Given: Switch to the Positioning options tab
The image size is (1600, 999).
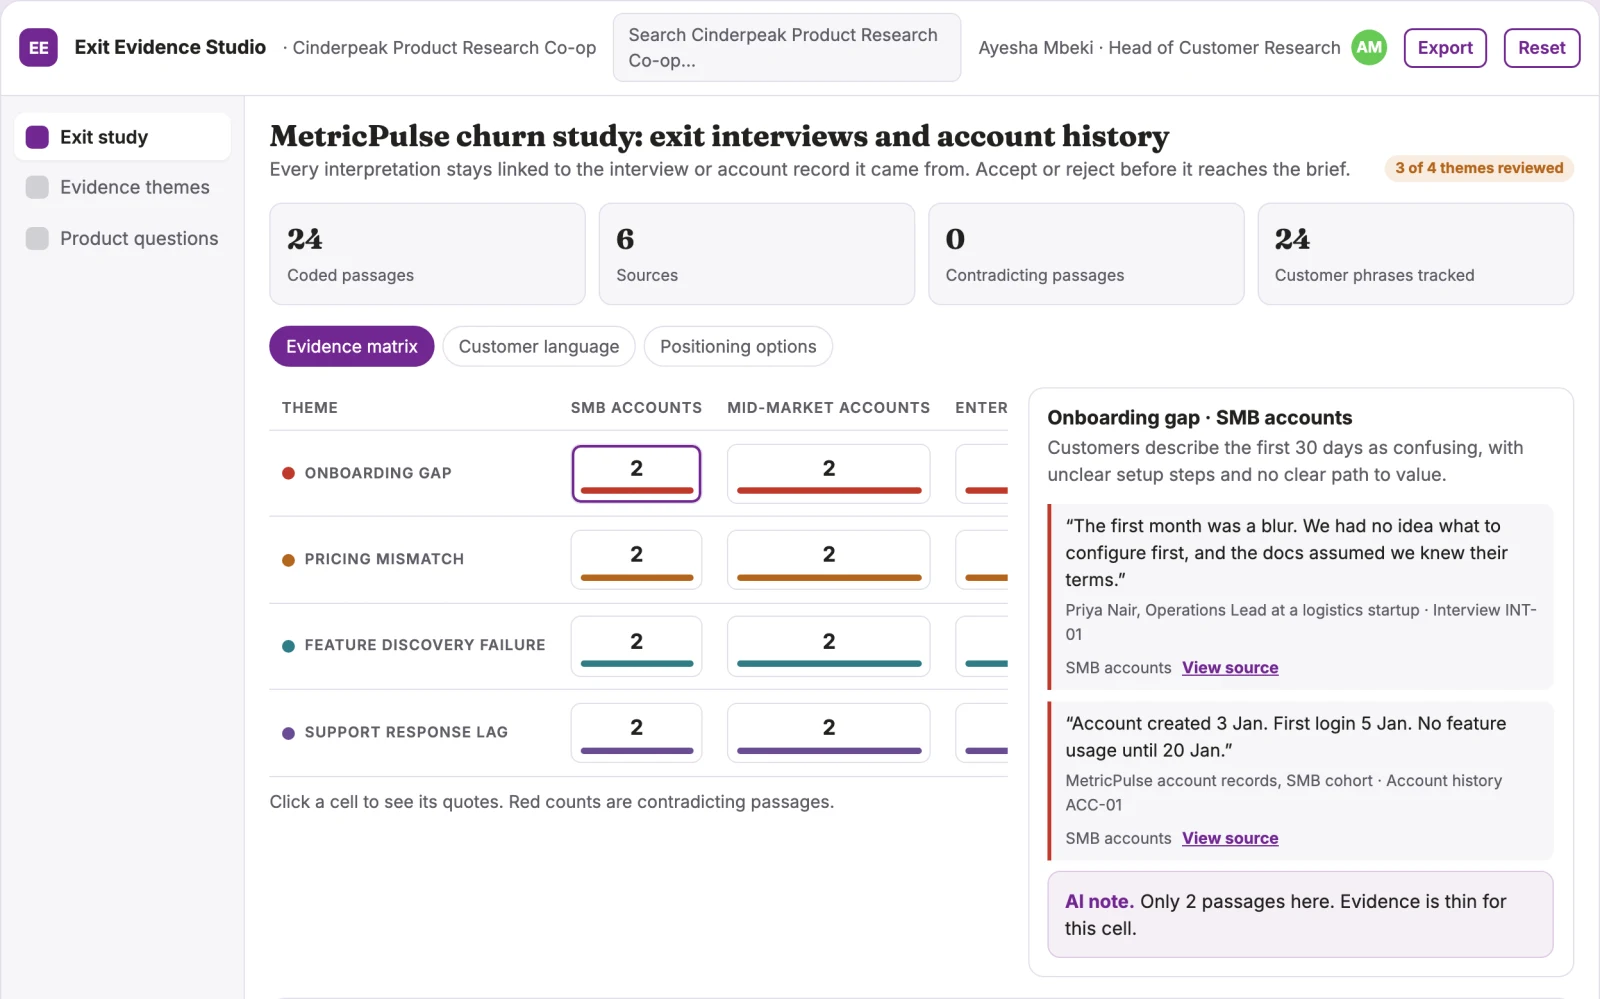Looking at the screenshot, I should 738,346.
